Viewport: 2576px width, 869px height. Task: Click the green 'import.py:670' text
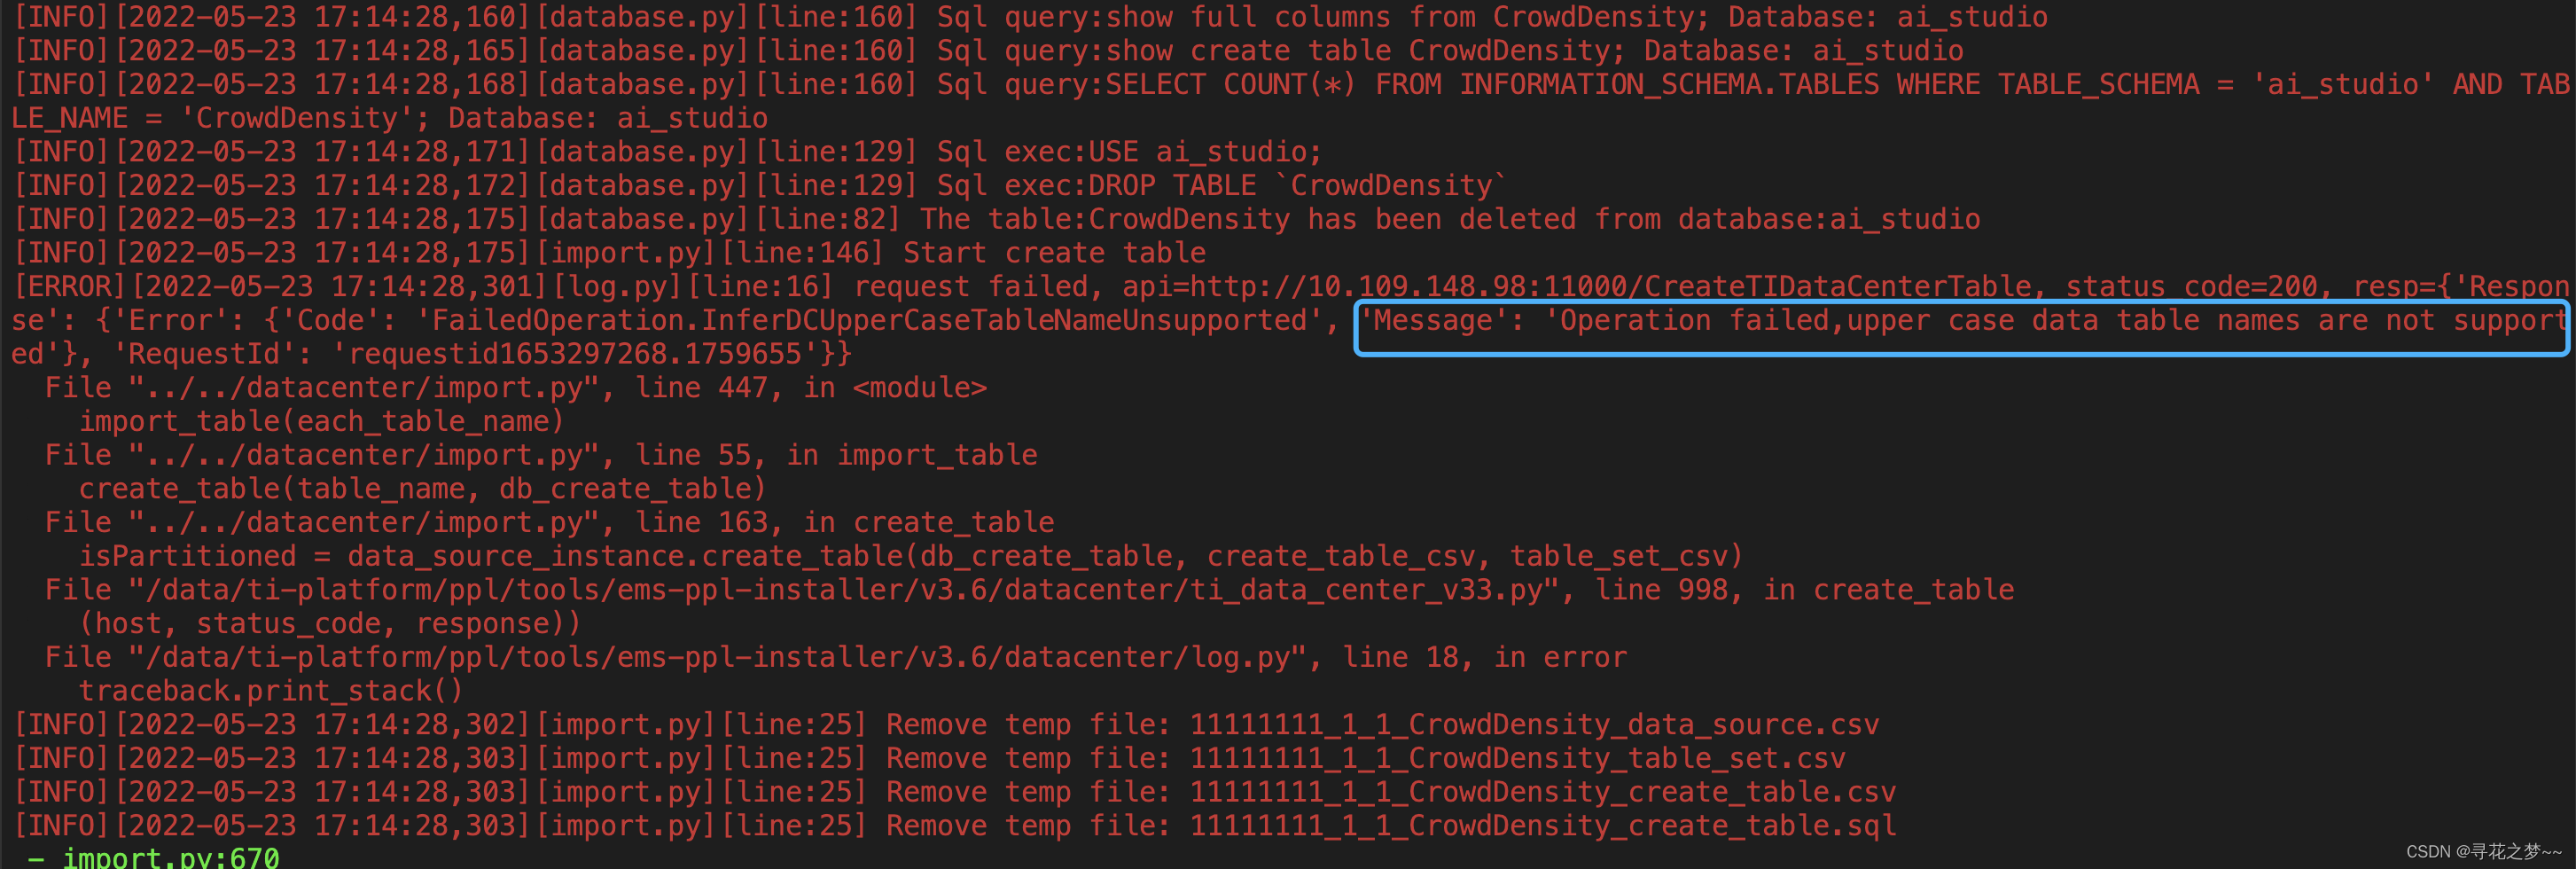(171, 858)
